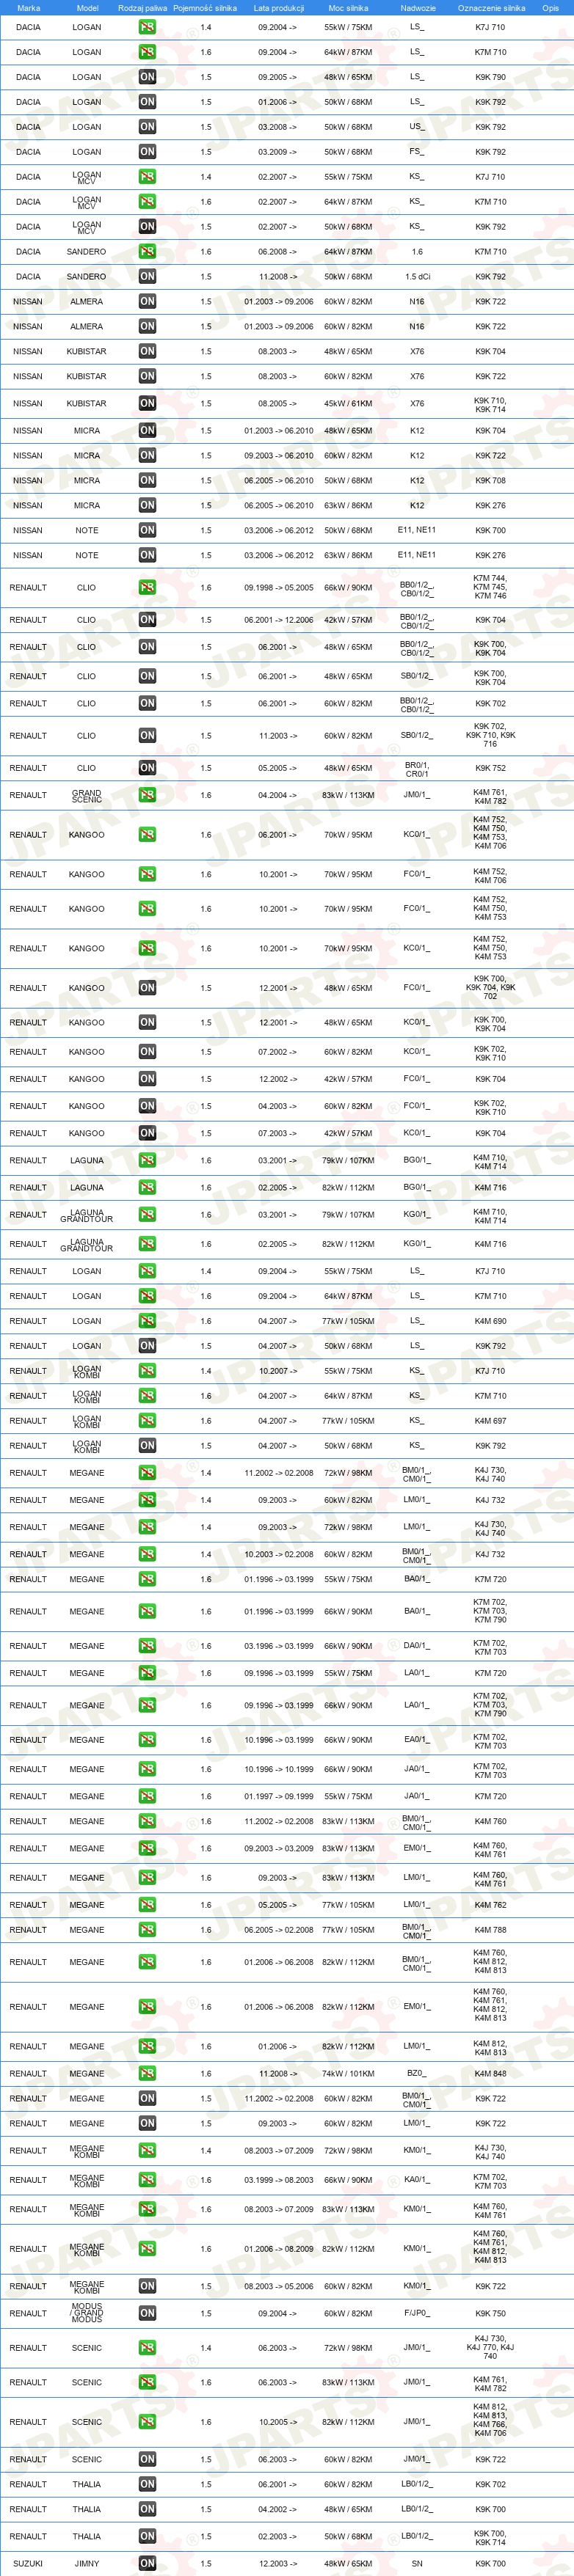Click the ON icon in the Modus / Grand Modus row

(x=147, y=2313)
